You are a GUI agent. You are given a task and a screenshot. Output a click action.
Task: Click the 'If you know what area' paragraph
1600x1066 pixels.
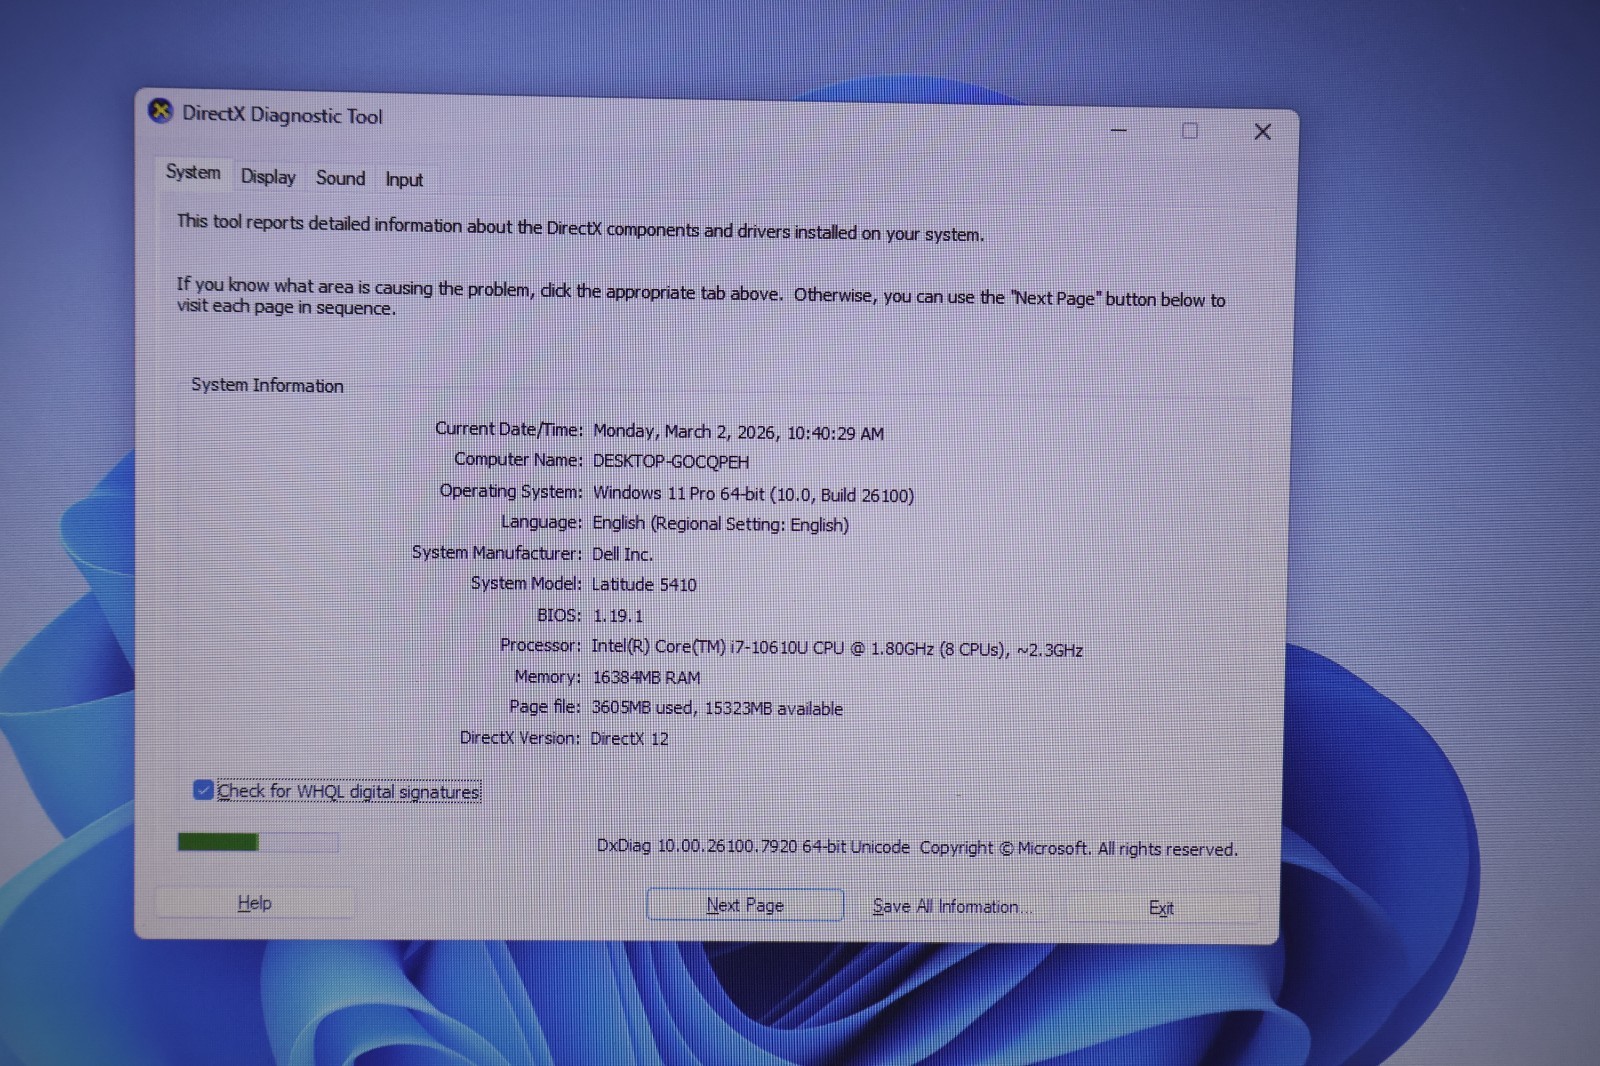coord(700,297)
